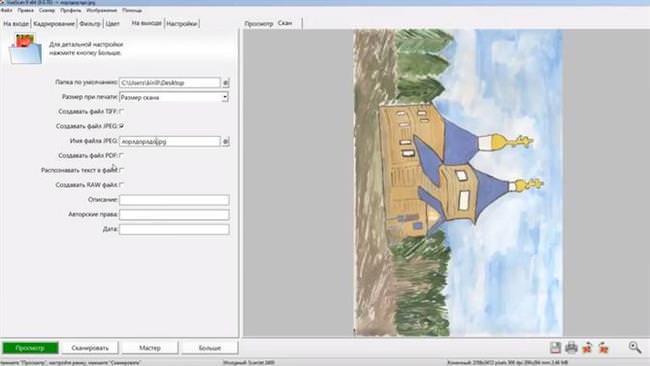Click the first red rotate image icon

(x=587, y=348)
